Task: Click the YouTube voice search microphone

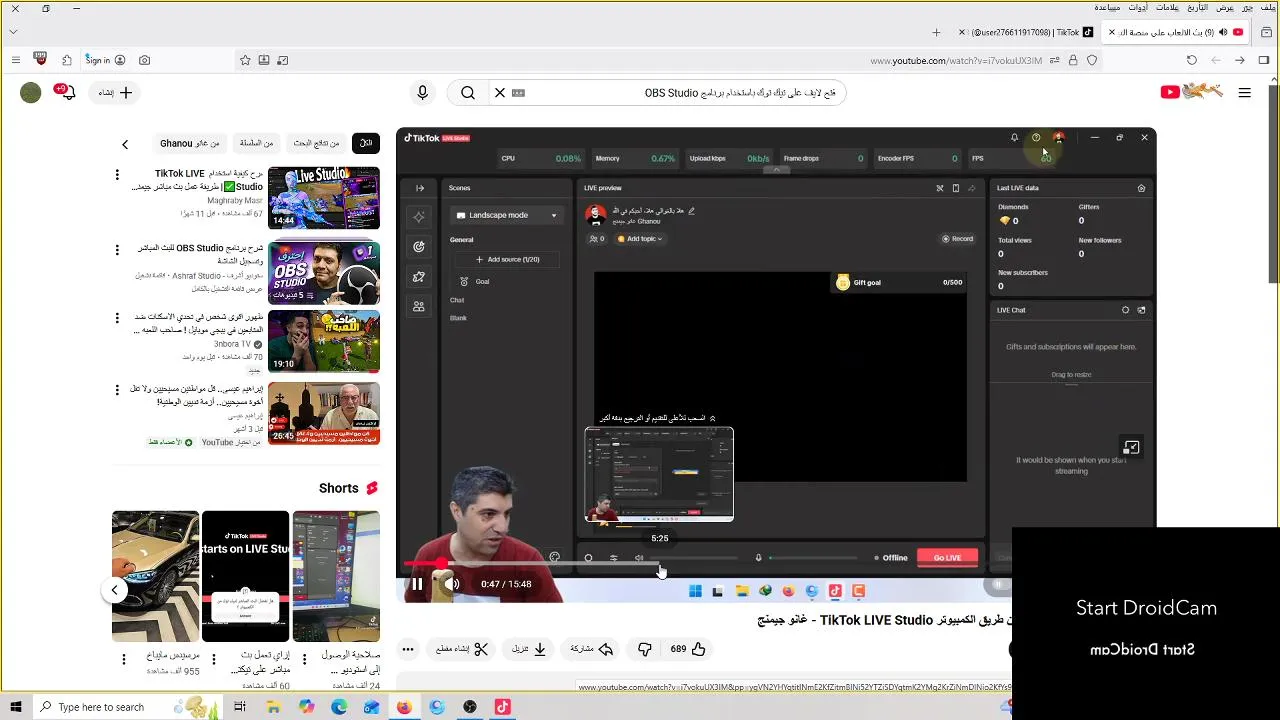Action: (x=422, y=93)
